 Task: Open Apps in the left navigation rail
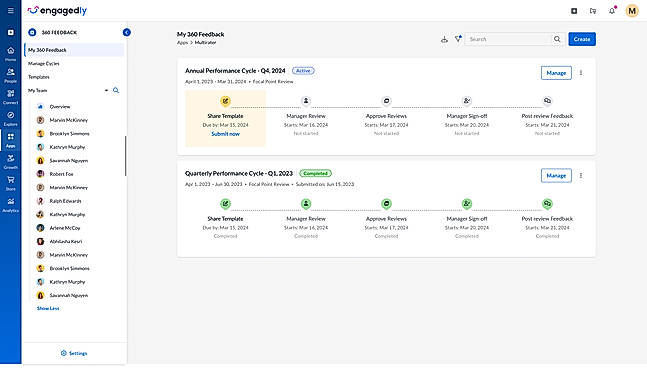[x=11, y=140]
